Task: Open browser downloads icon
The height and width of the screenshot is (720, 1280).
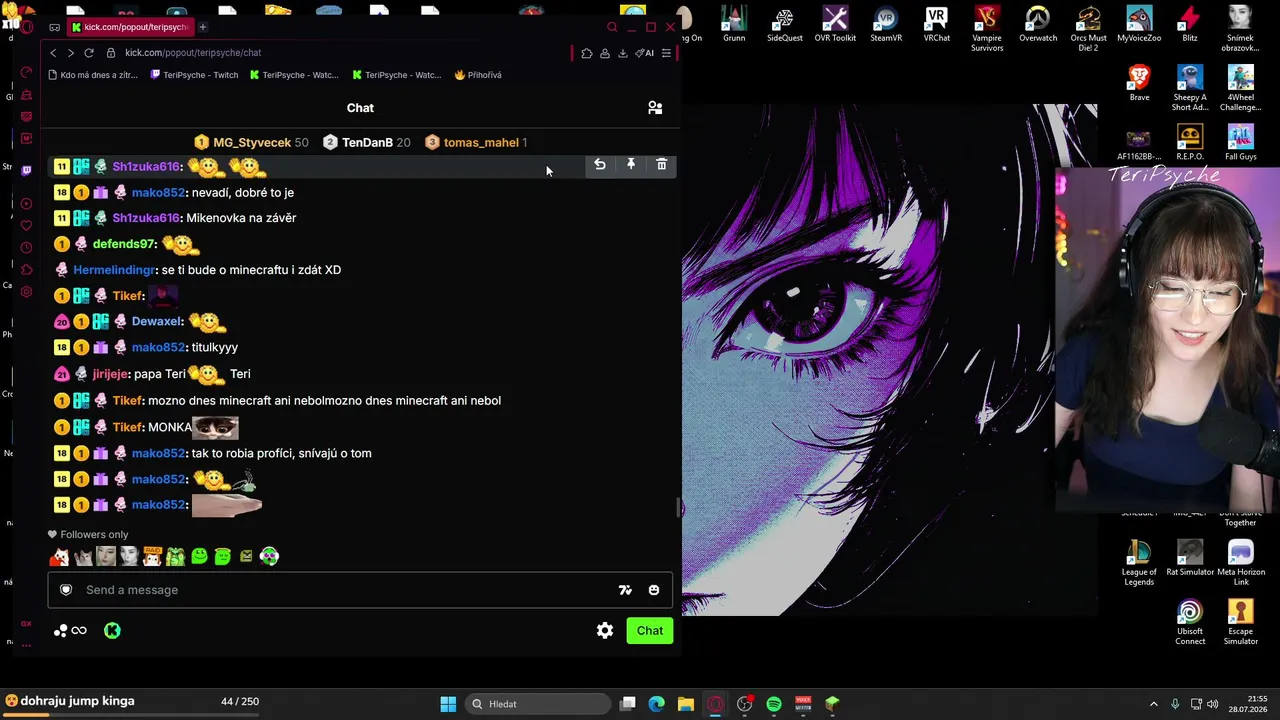Action: click(623, 53)
